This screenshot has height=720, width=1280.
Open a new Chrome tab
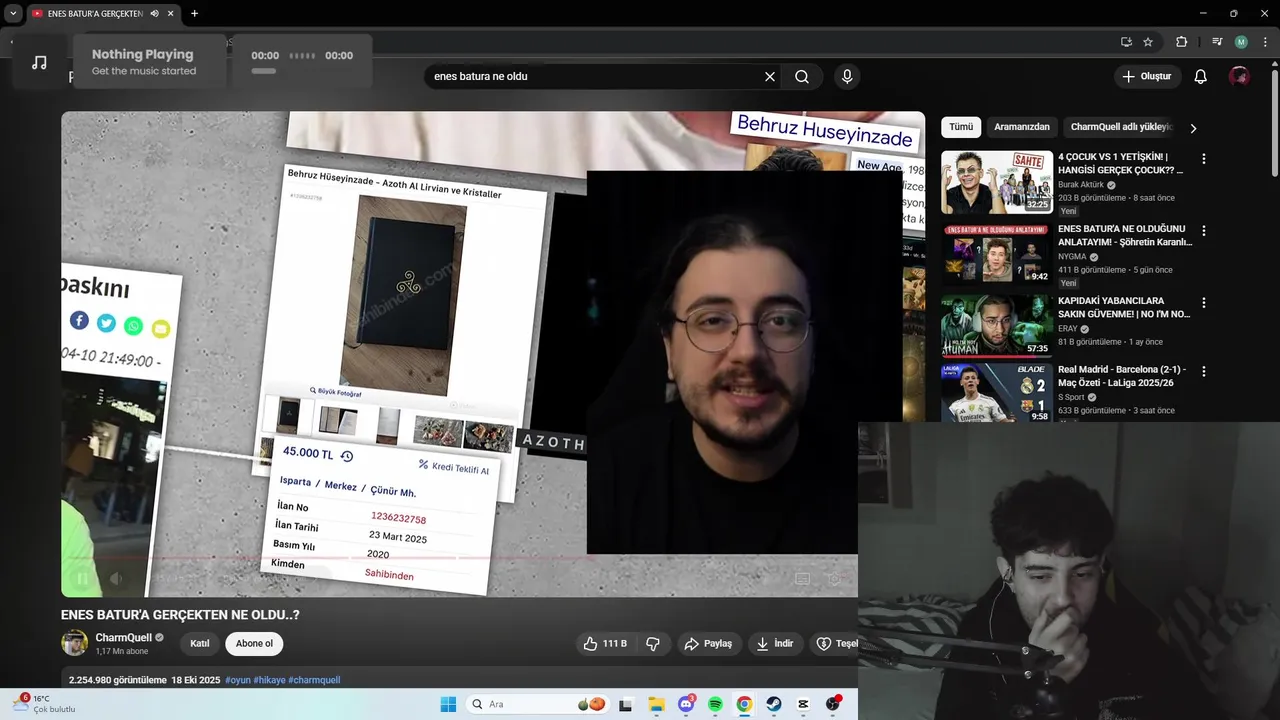194,13
